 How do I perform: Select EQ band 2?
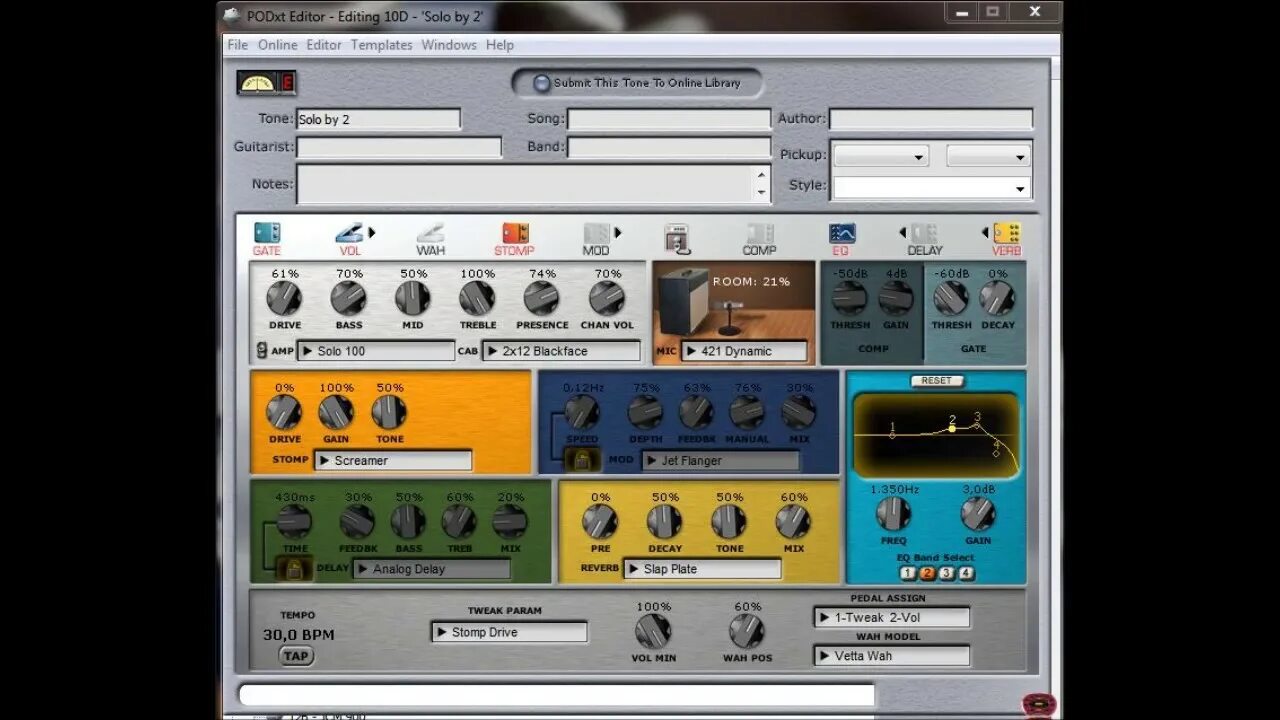coord(927,573)
